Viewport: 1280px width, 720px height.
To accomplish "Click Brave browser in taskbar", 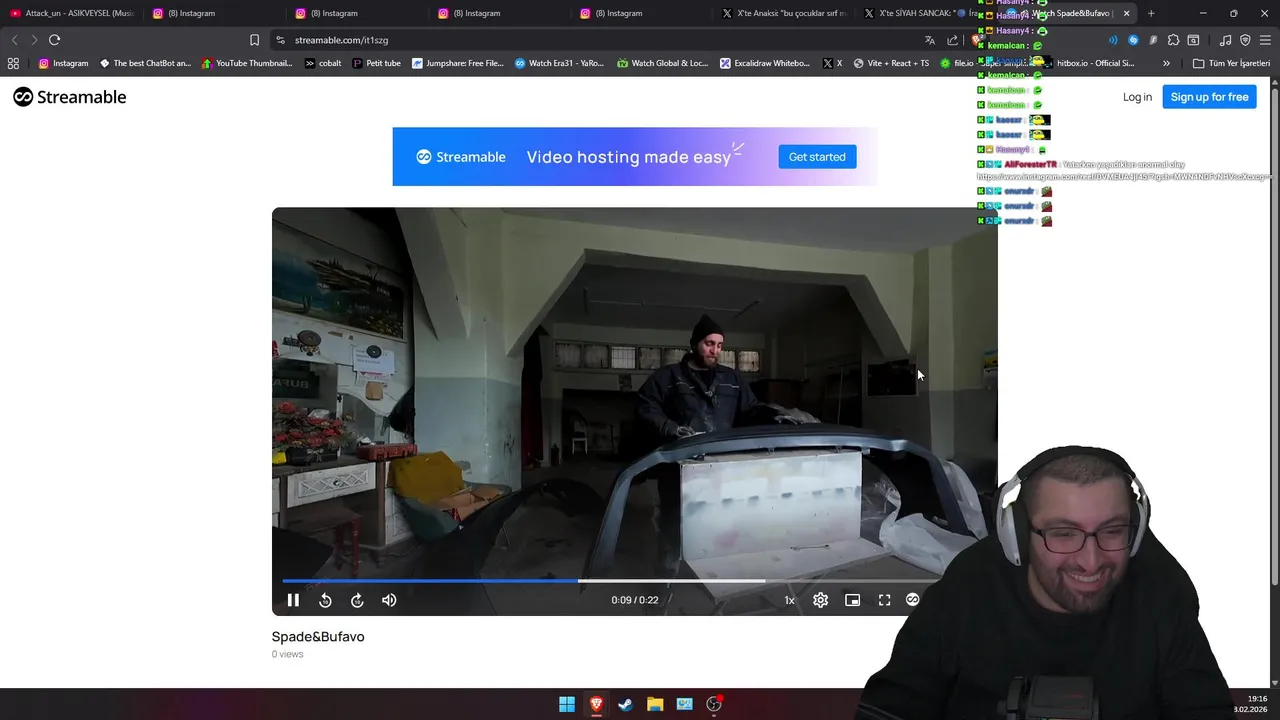I will tap(596, 704).
